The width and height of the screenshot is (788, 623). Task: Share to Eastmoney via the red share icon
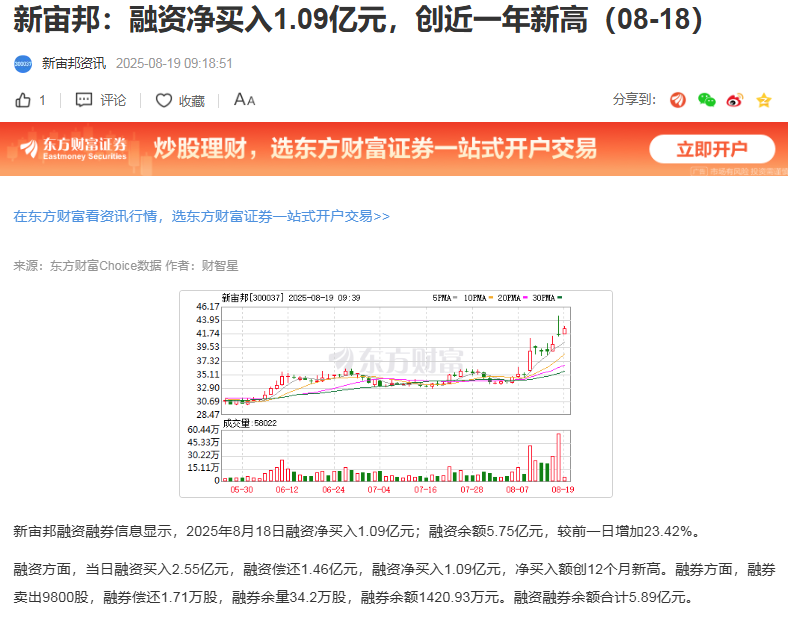[677, 100]
